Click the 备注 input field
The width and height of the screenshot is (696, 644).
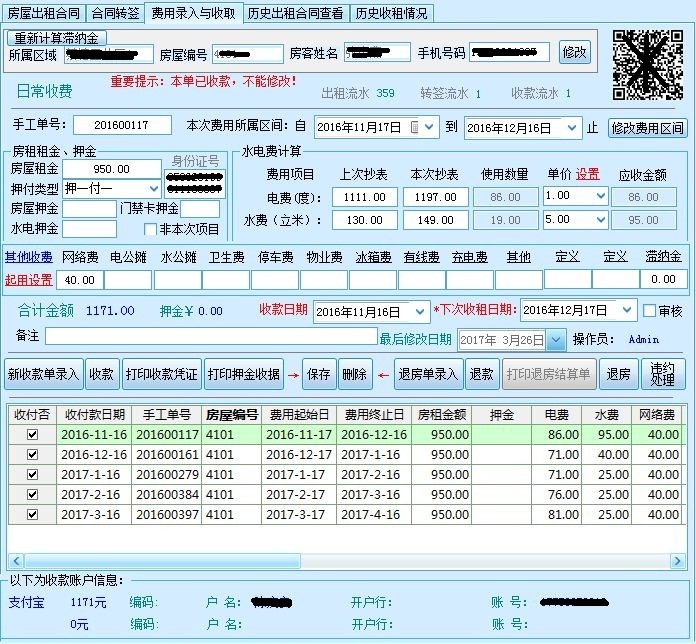(210, 336)
